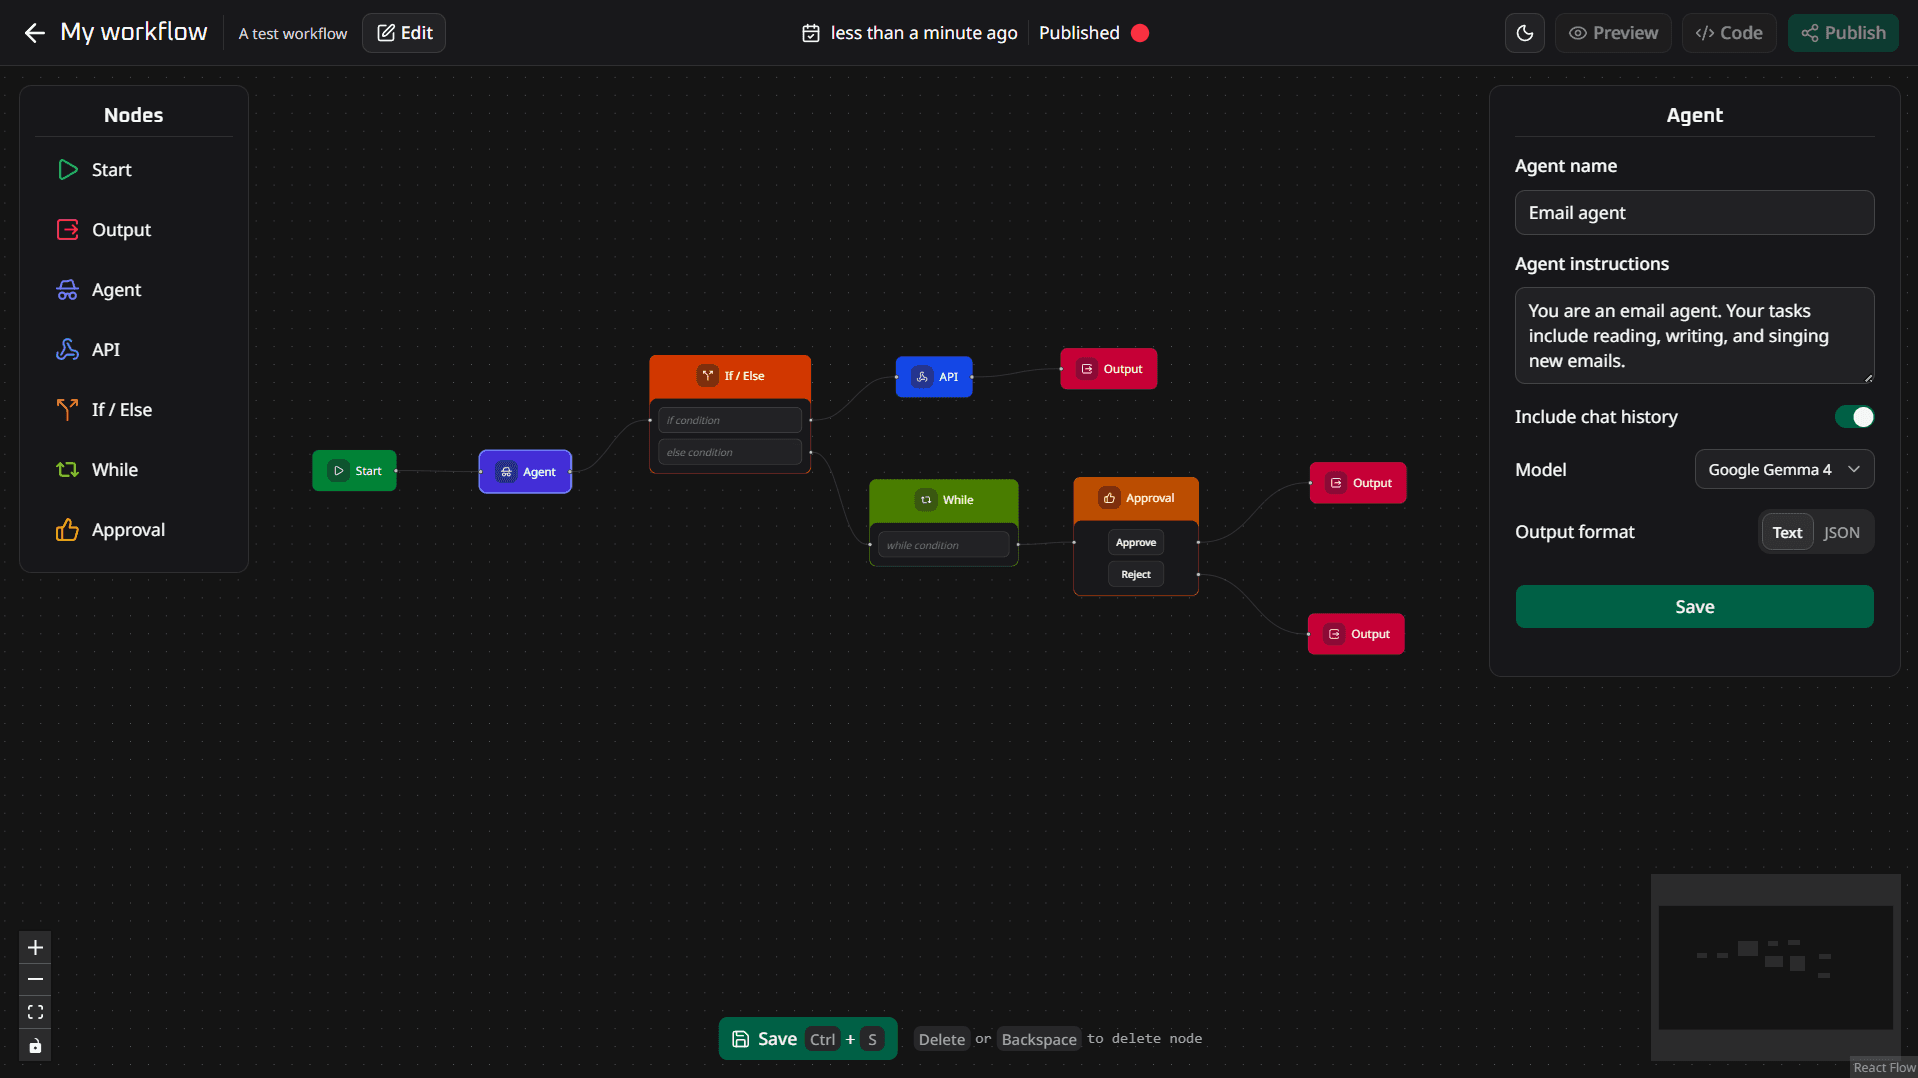
Task: Zoom in with the plus control
Action: pyautogui.click(x=35, y=948)
